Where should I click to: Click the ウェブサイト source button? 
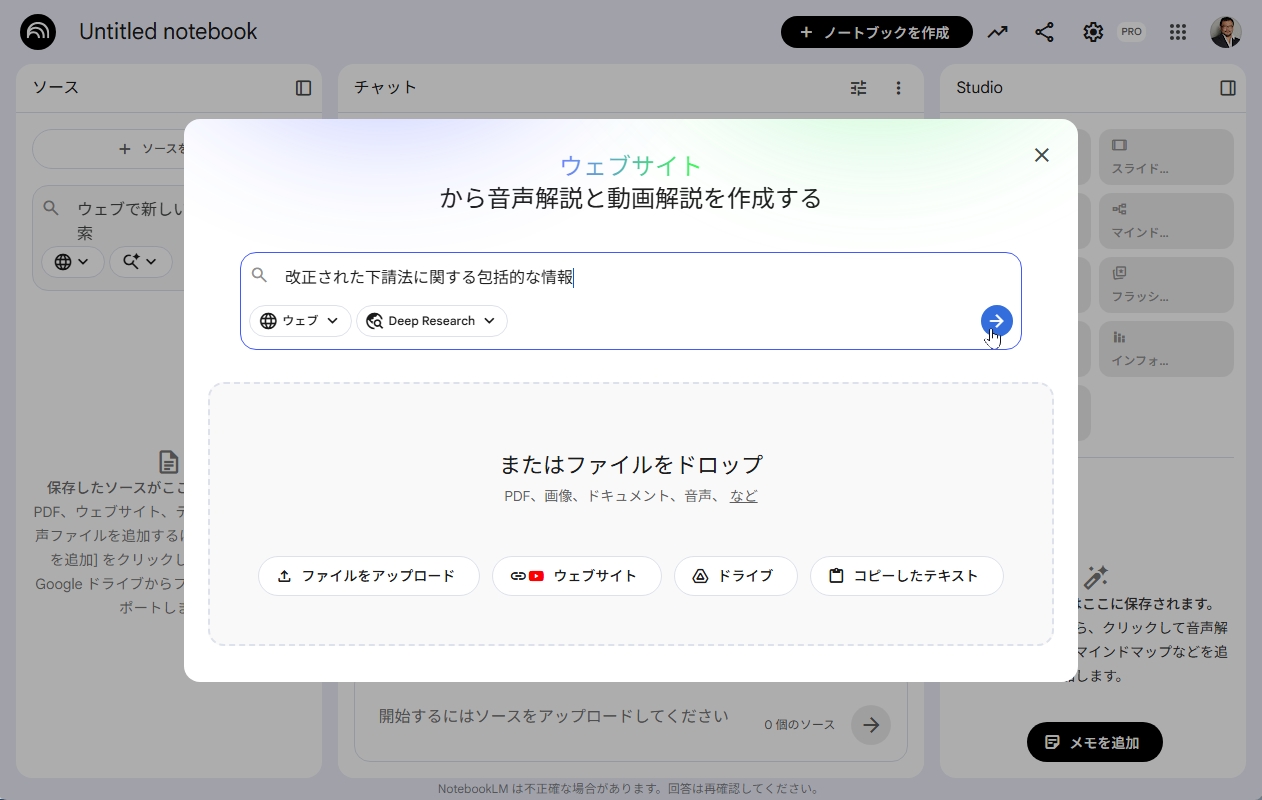(x=577, y=576)
